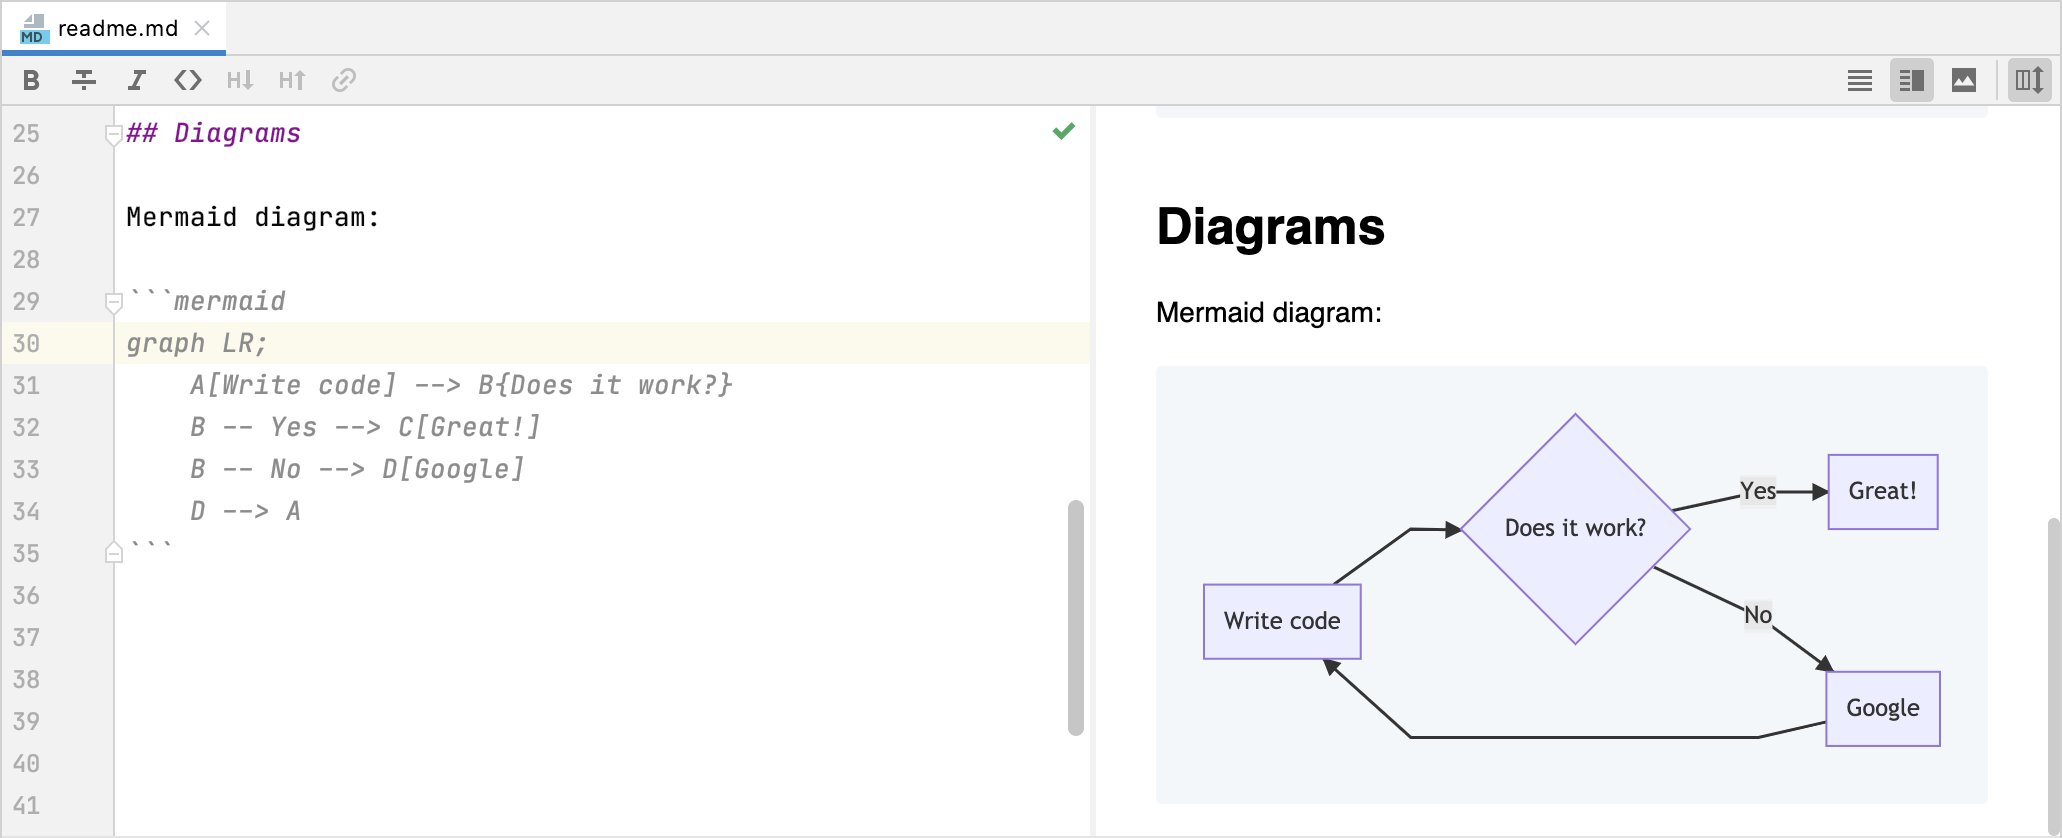
Task: Apply inline code formatting
Action: pyautogui.click(x=188, y=80)
